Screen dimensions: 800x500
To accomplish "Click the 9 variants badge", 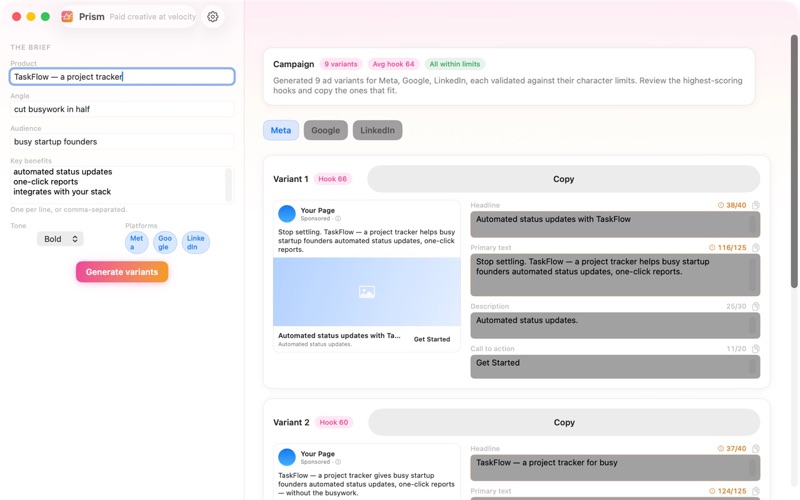I will (341, 64).
